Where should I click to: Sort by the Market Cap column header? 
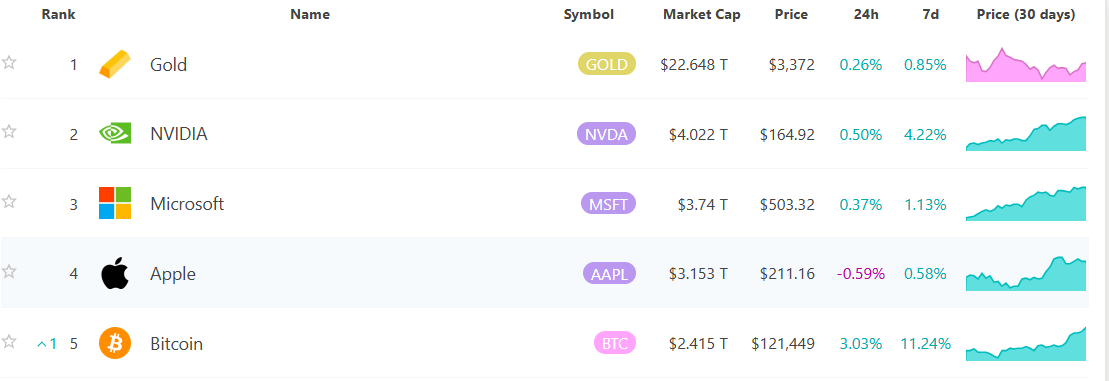[702, 14]
